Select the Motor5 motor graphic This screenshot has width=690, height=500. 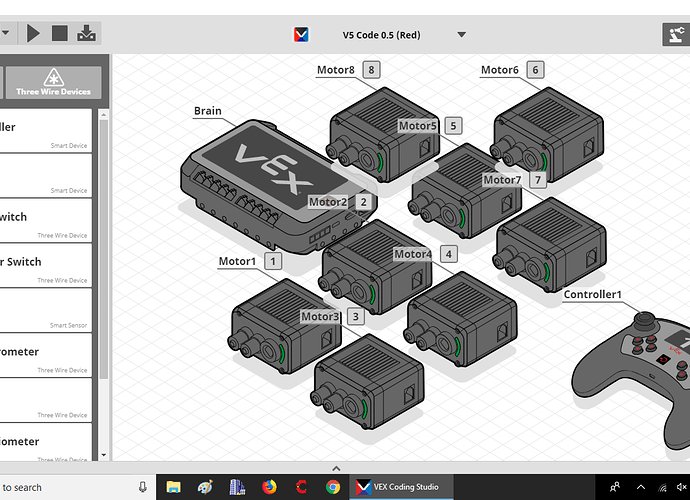click(x=466, y=191)
